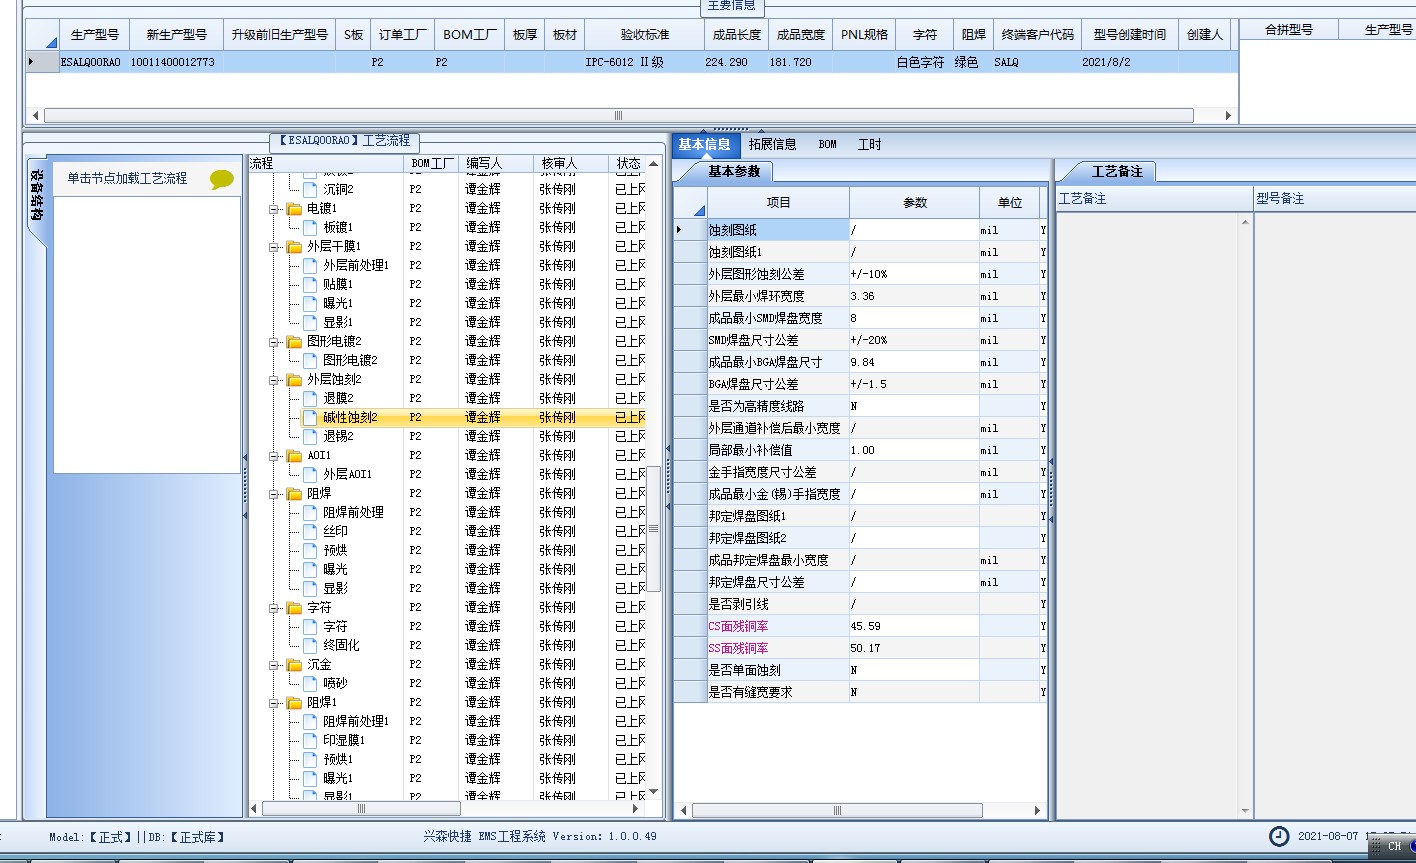Click the 验收标准 column header
1416x863 pixels.
[645, 34]
